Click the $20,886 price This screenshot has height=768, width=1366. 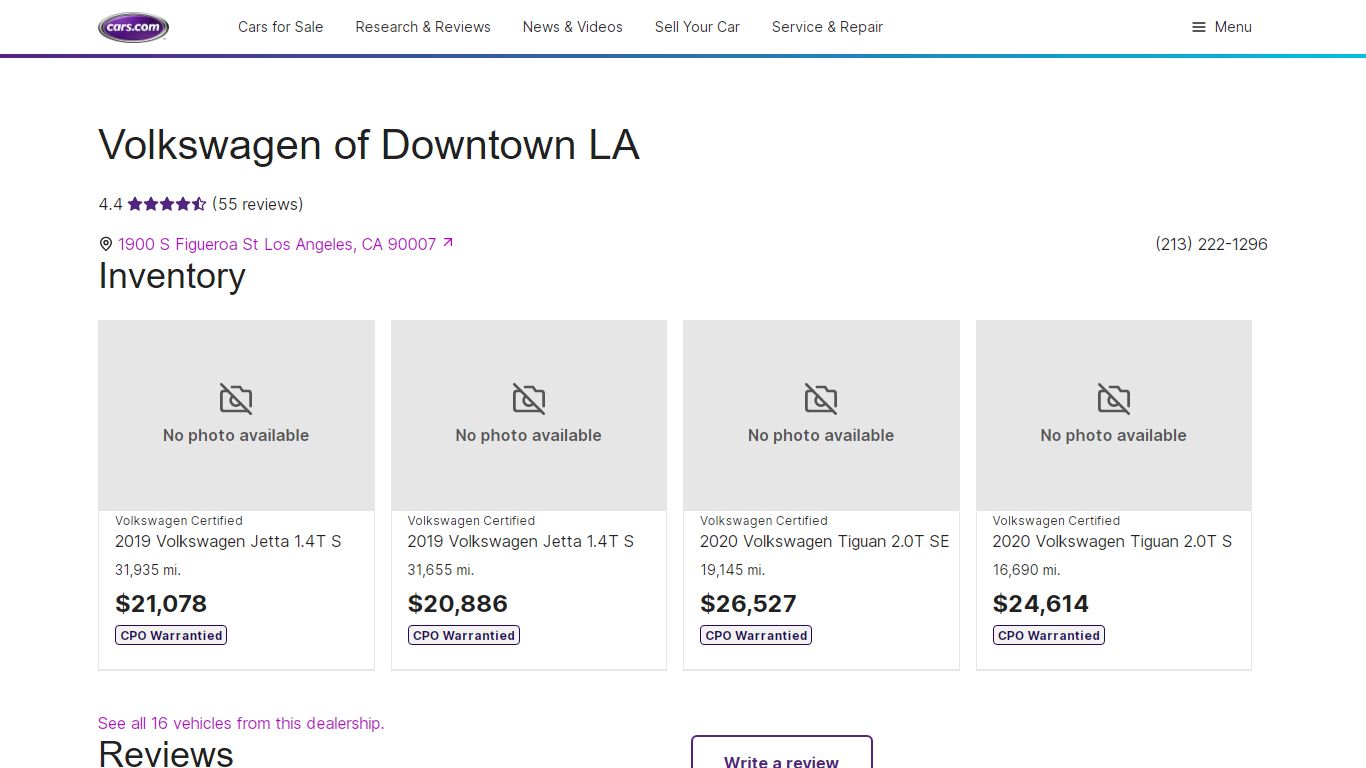pos(458,604)
